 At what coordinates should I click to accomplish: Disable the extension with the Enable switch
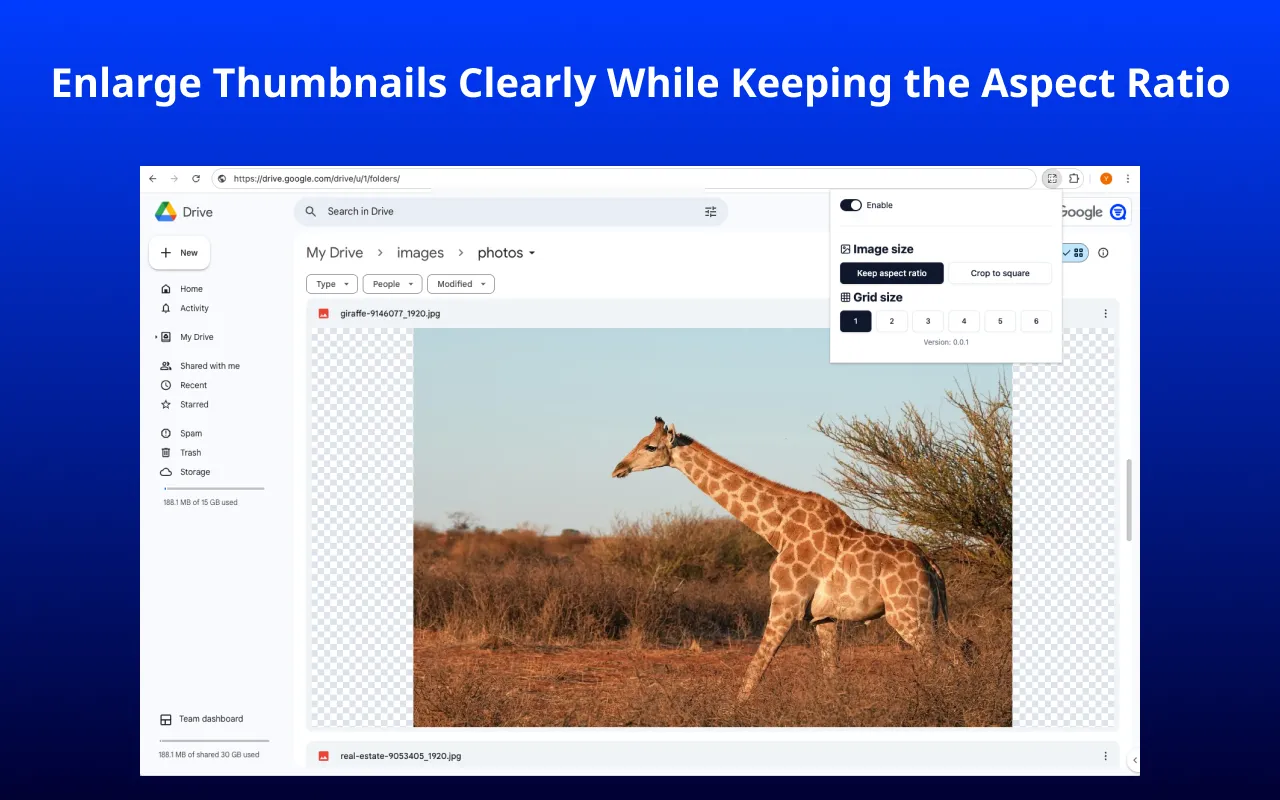[x=851, y=204]
